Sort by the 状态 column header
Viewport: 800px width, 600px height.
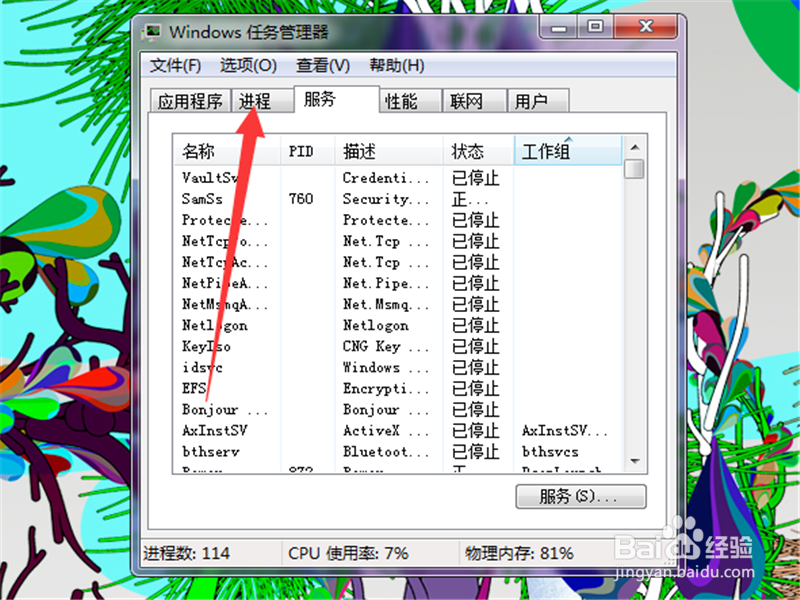coord(479,151)
